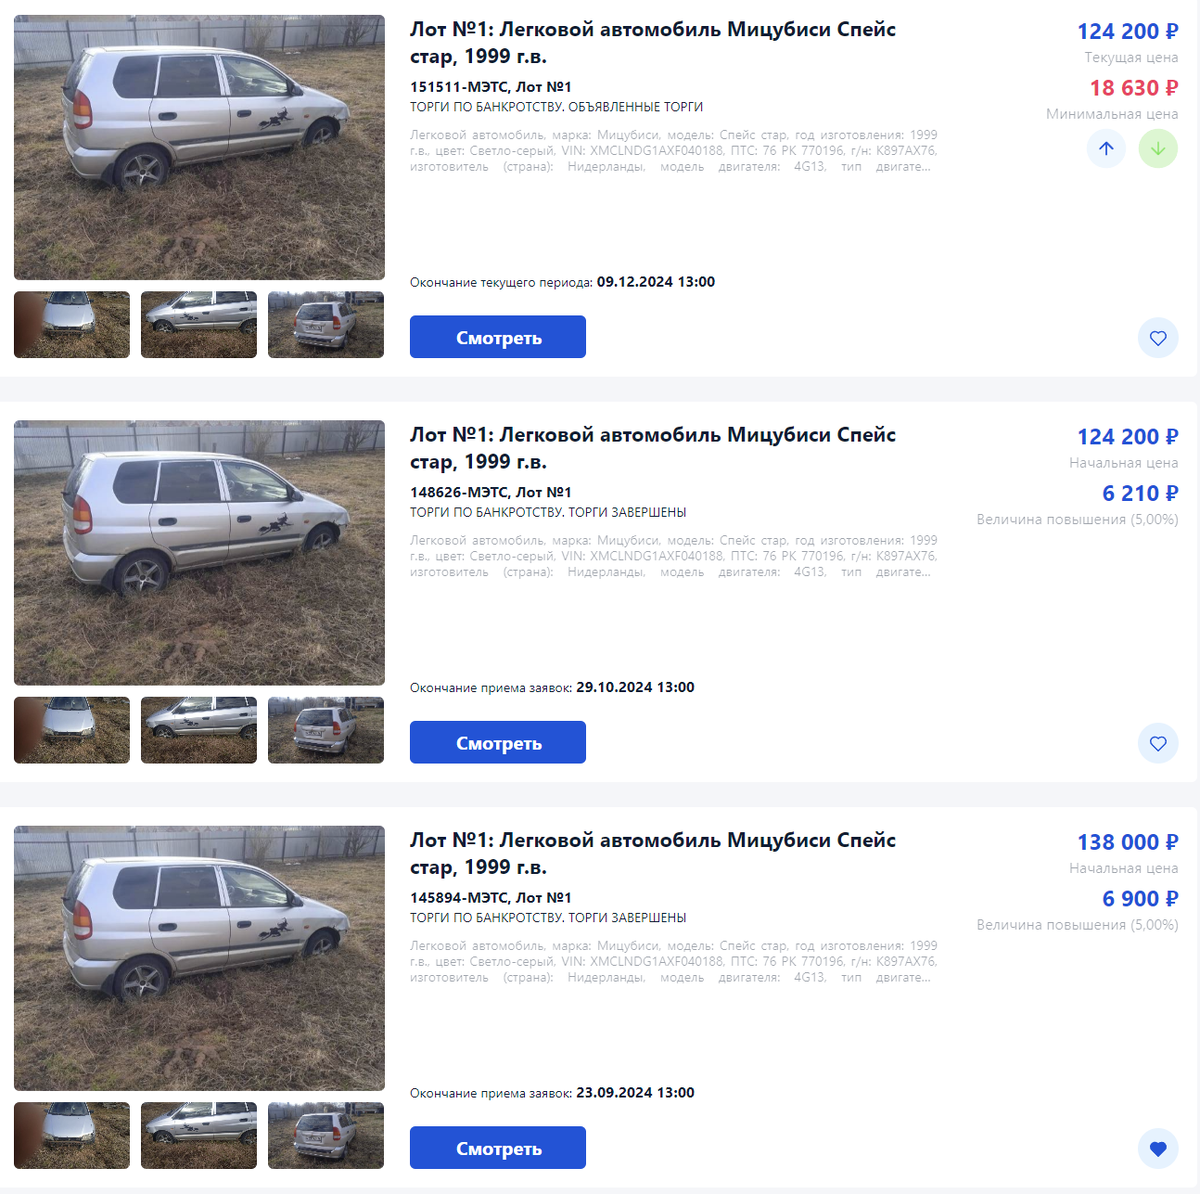Add lot 151511-МЭТС to favorites

tap(1158, 338)
